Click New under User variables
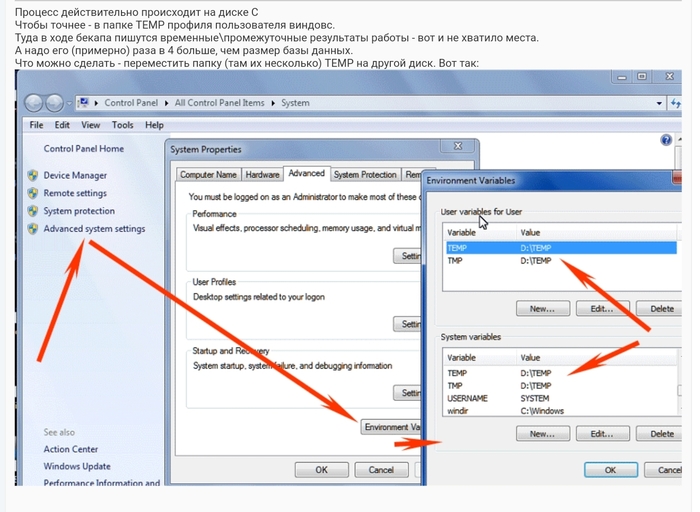 pyautogui.click(x=543, y=308)
